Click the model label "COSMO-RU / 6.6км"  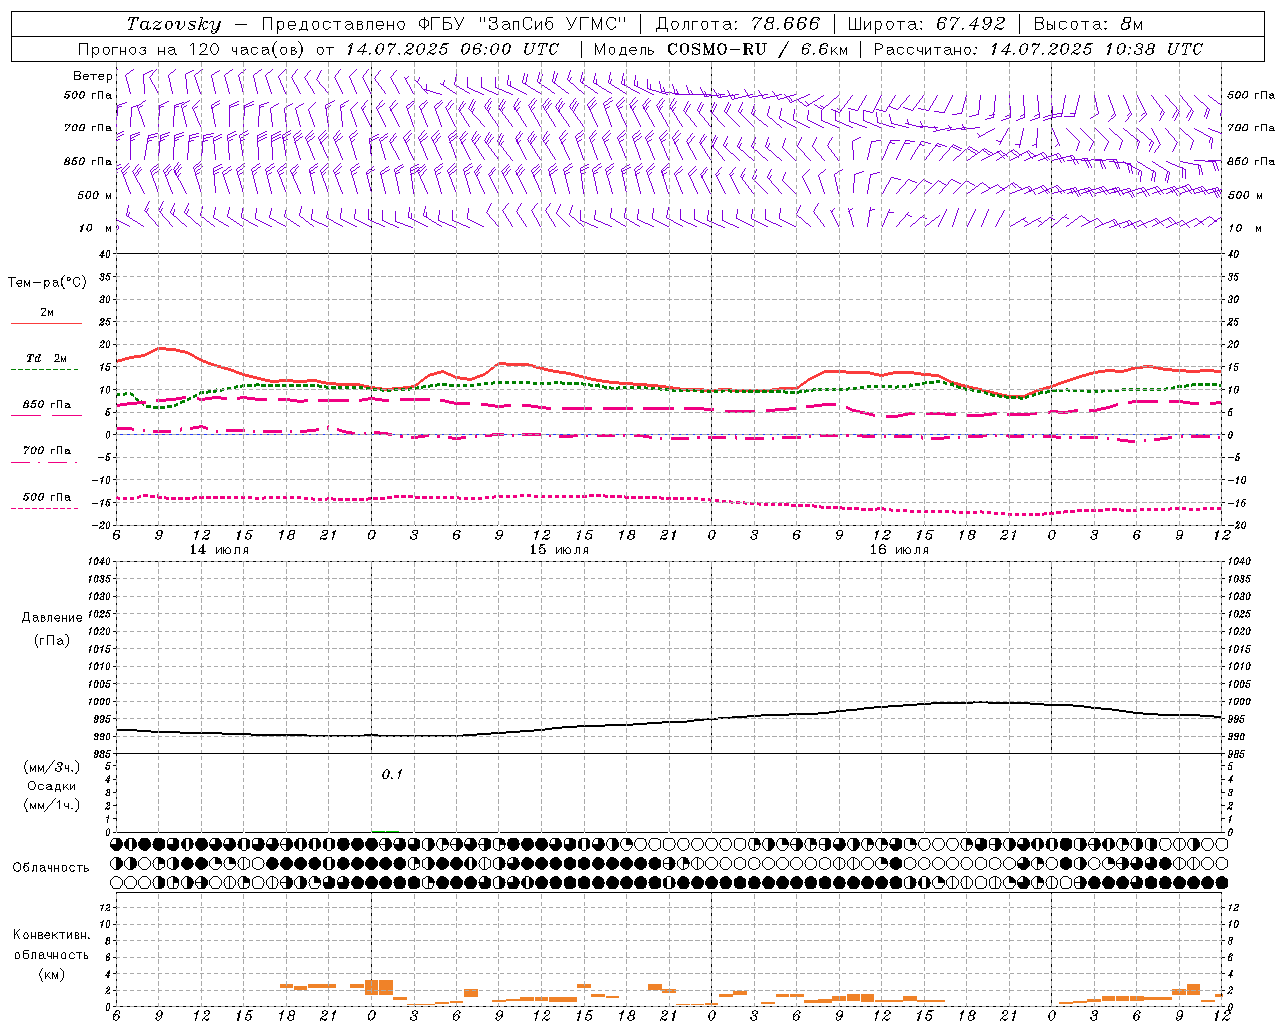(x=757, y=49)
